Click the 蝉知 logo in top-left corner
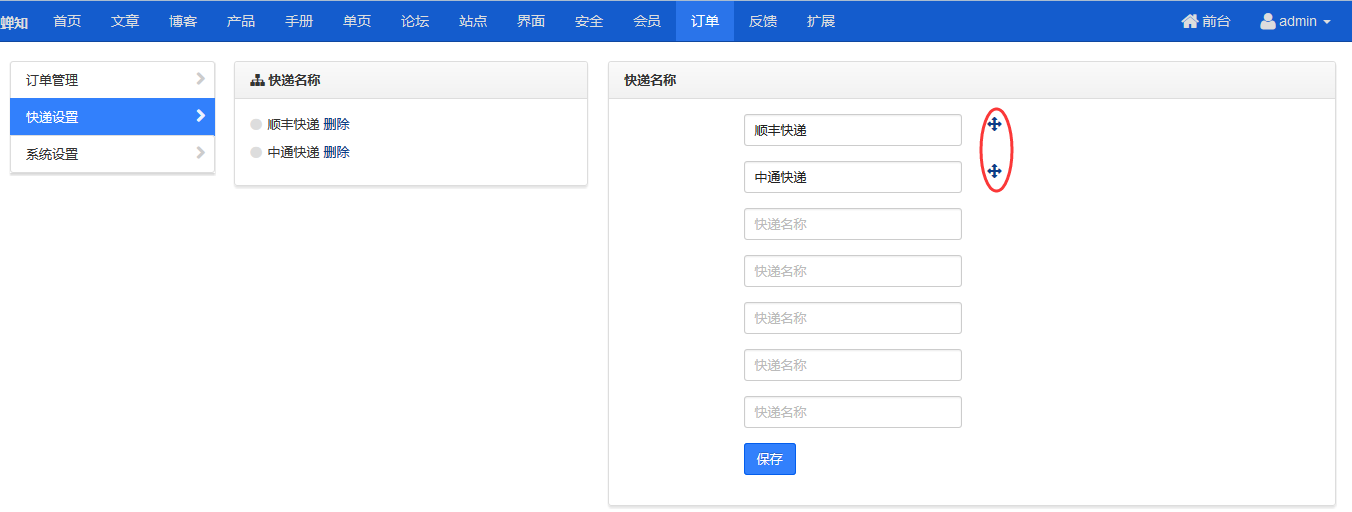The width and height of the screenshot is (1352, 512). [14, 22]
